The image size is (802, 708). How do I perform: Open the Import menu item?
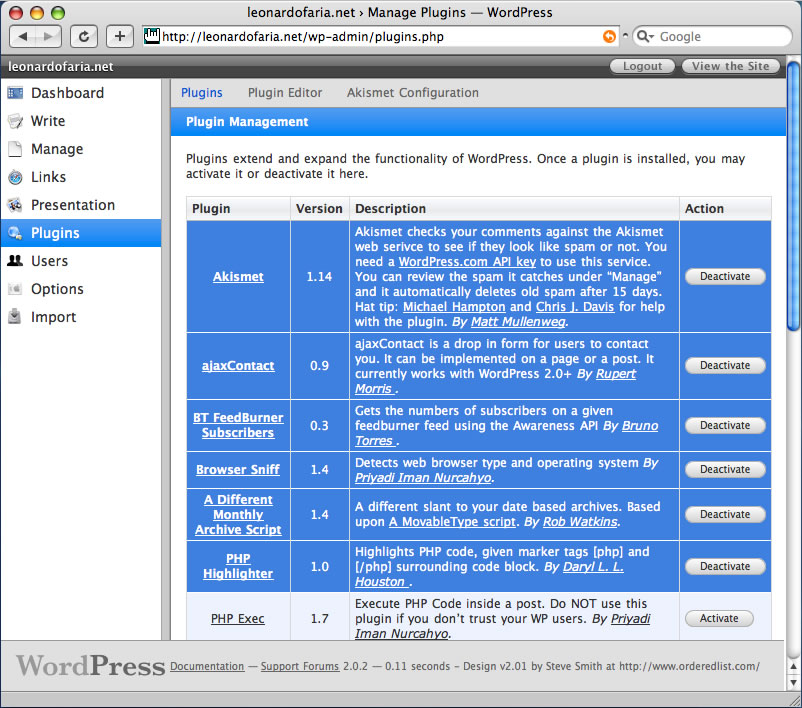click(53, 317)
